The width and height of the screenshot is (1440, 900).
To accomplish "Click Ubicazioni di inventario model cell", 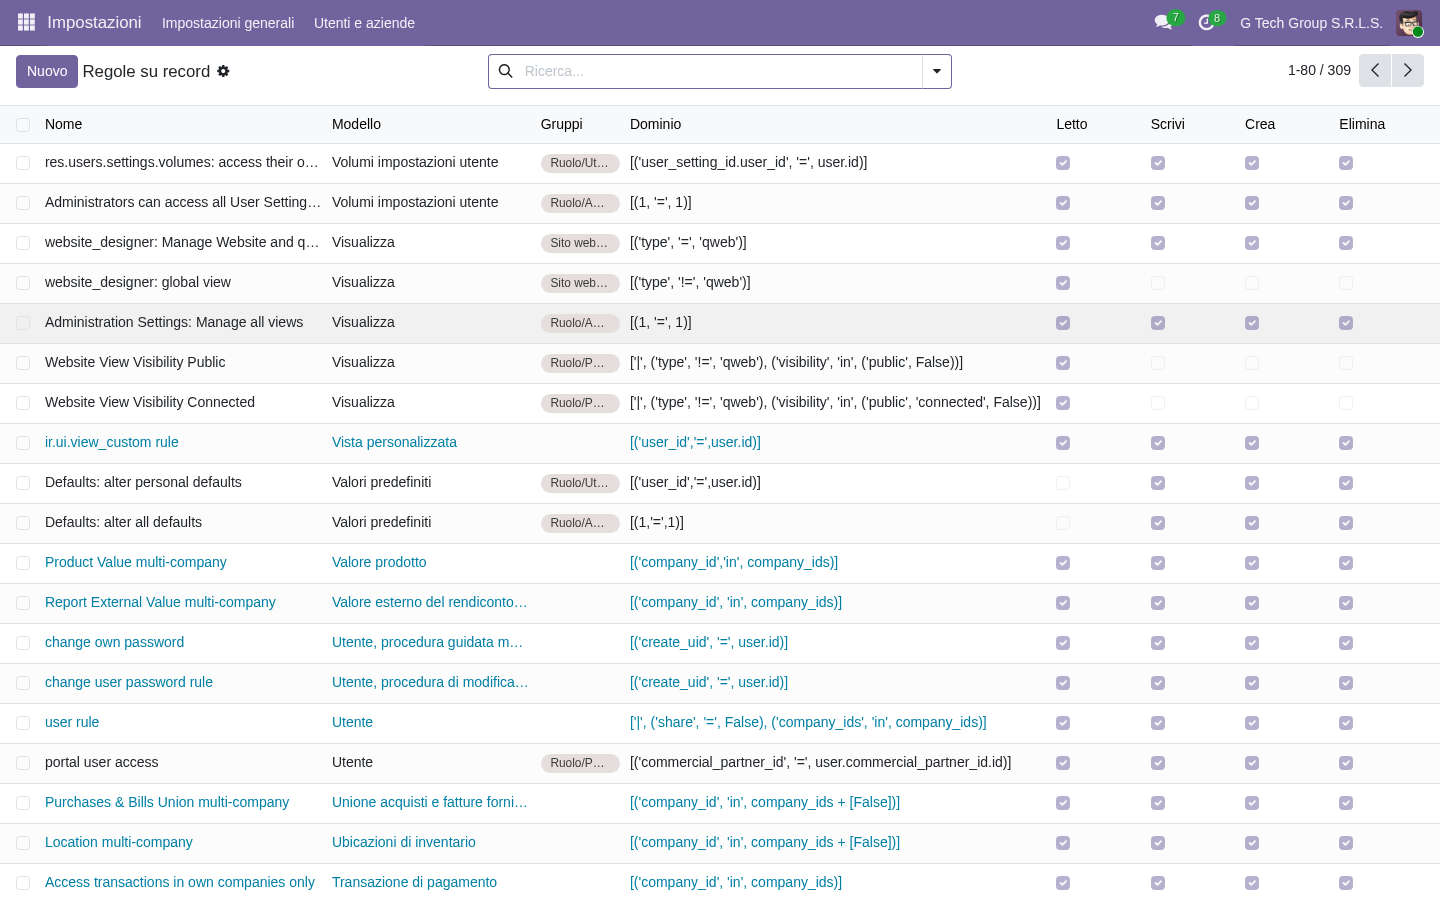I will click(404, 842).
